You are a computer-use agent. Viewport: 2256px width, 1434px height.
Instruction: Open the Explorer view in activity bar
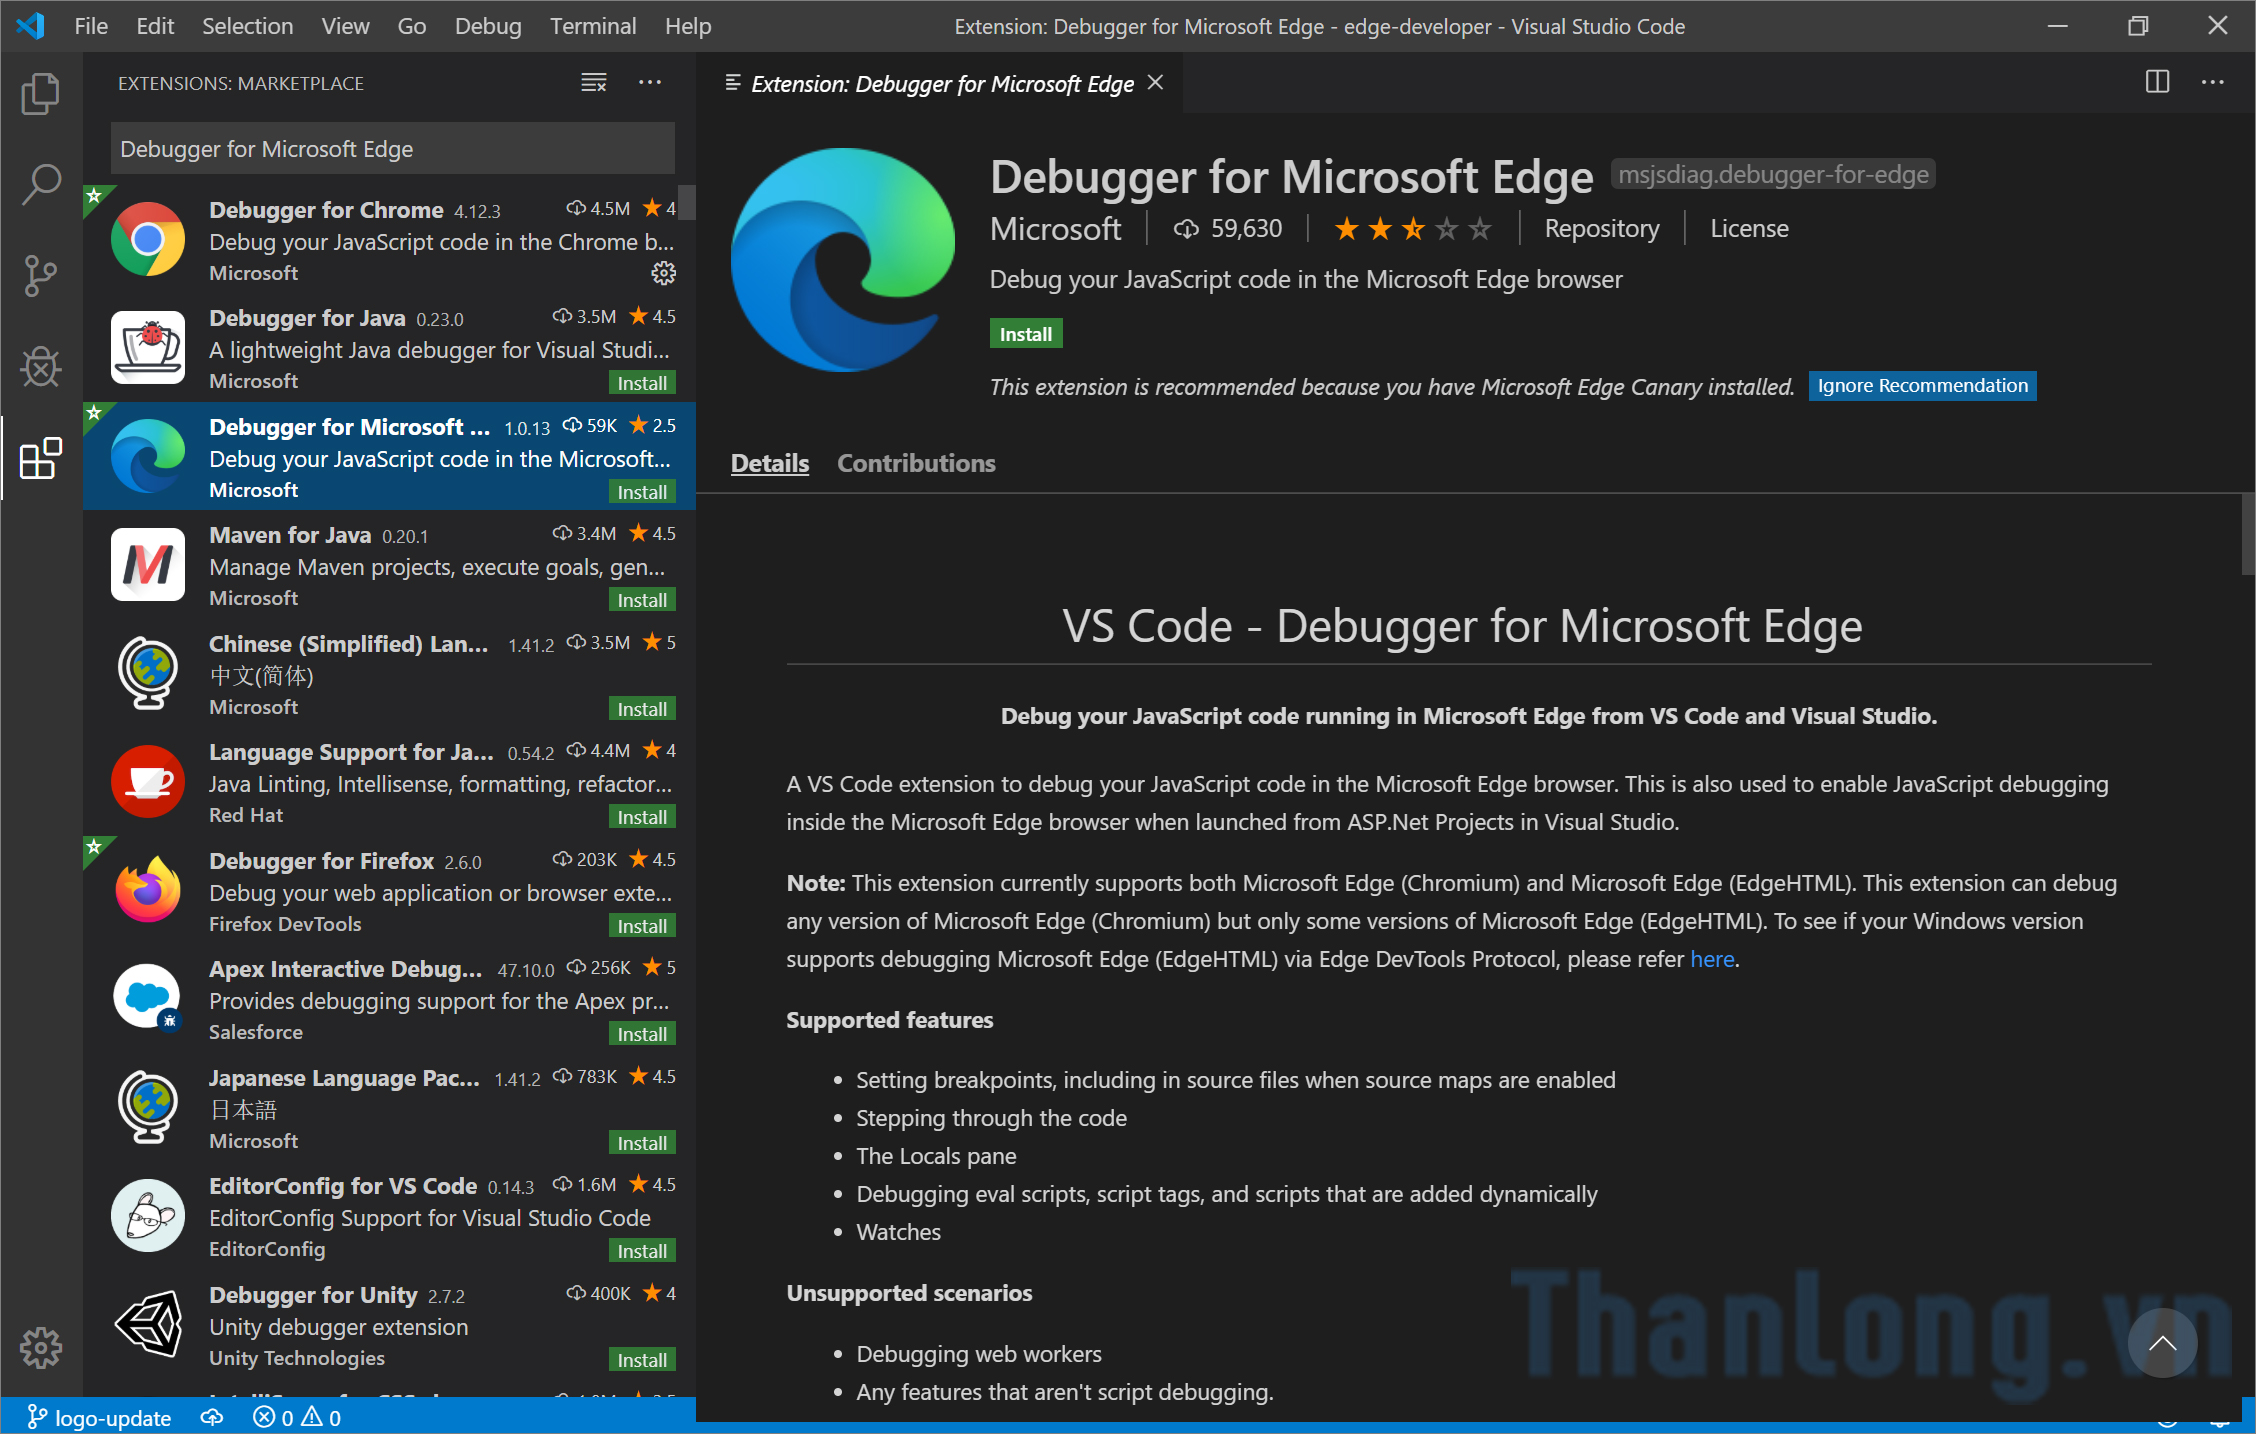pos(41,93)
